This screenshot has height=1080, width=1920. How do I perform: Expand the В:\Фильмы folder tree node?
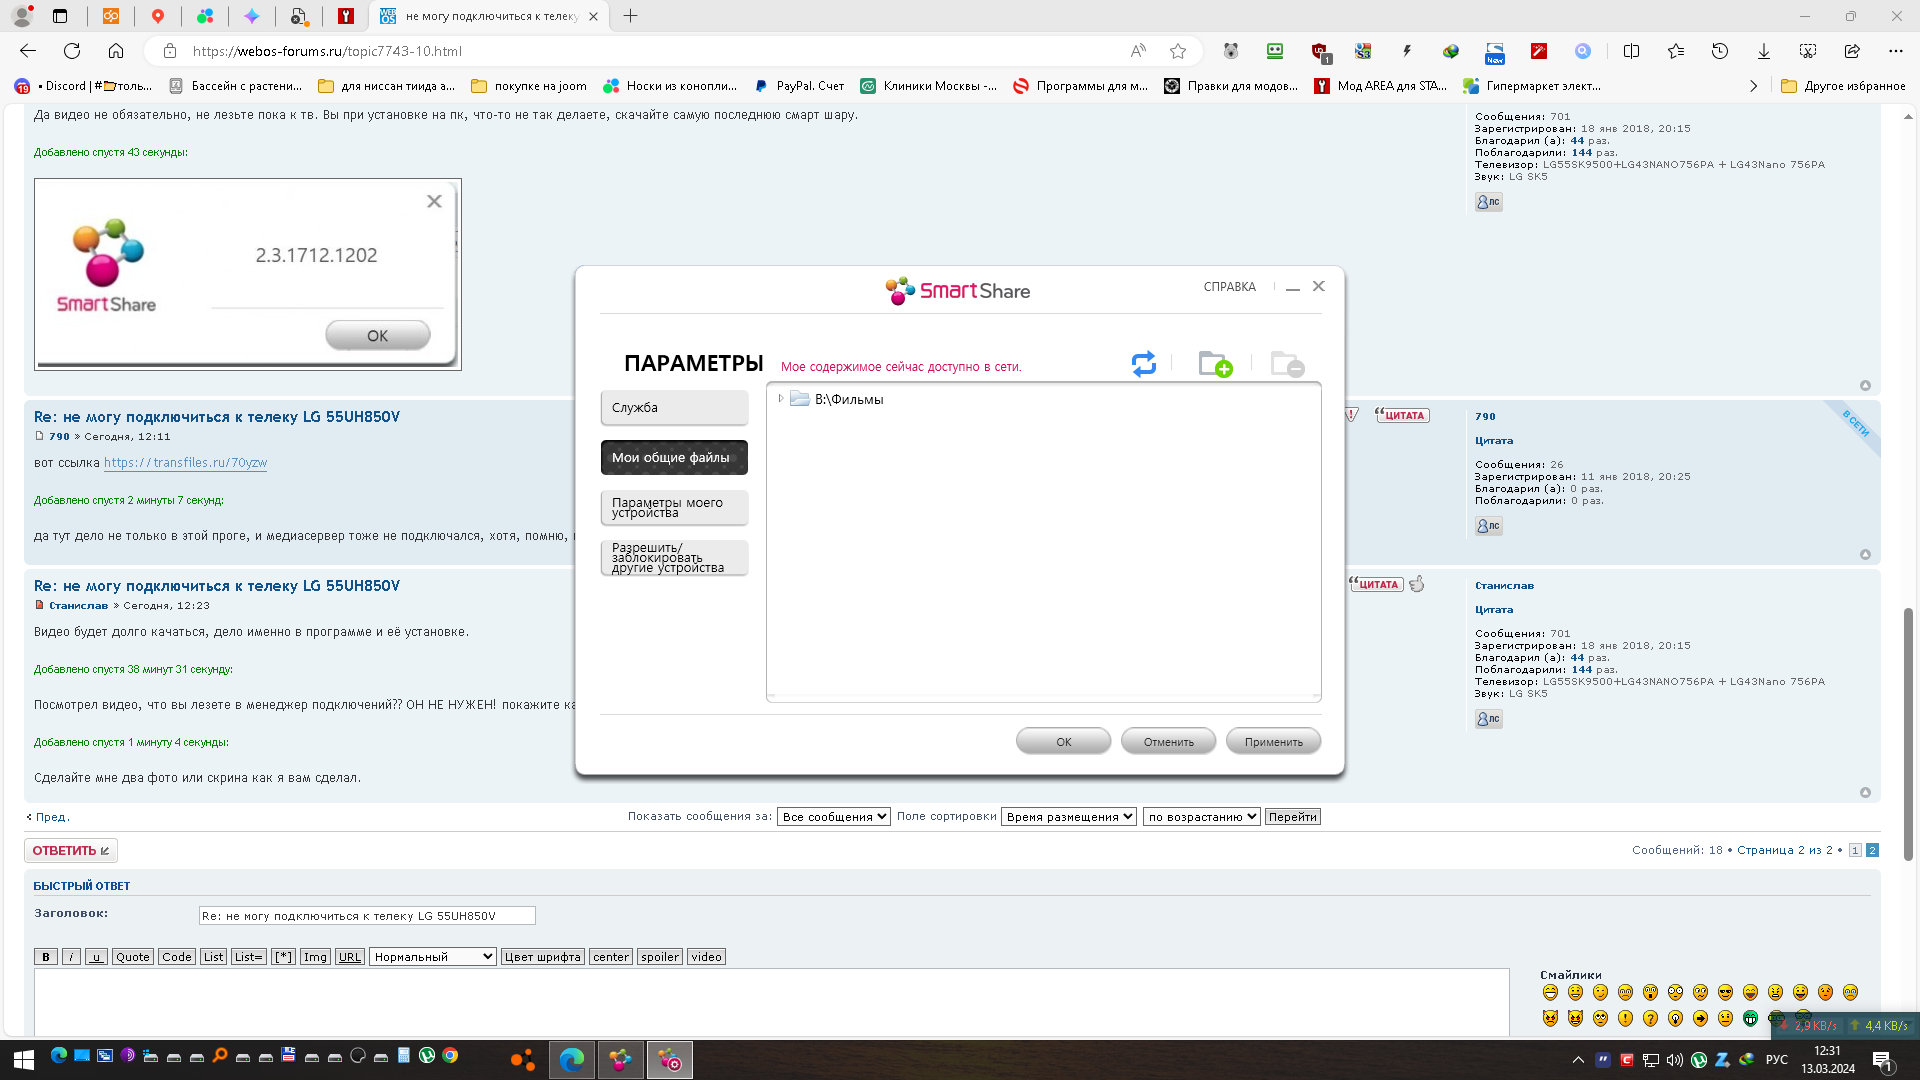781,399
